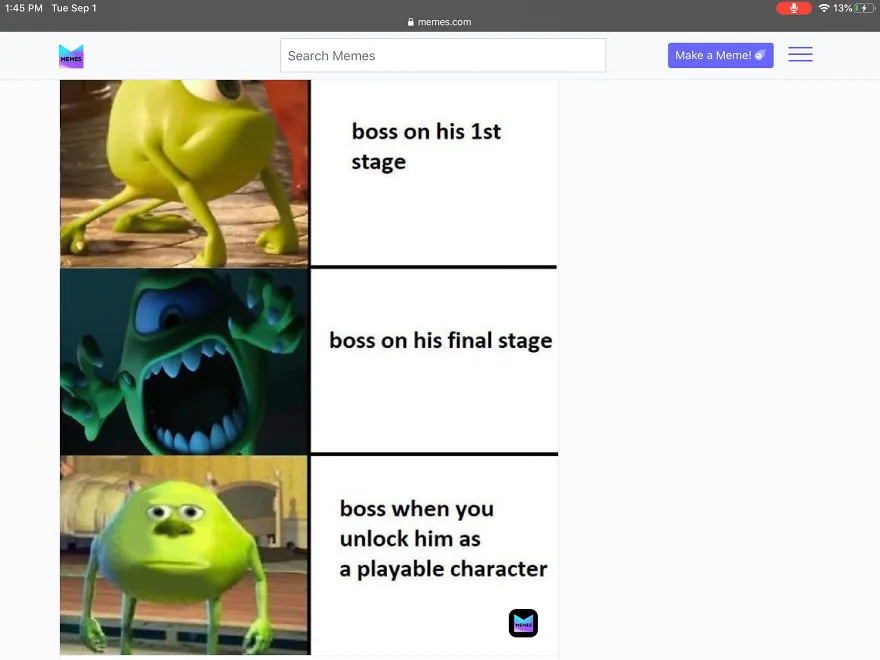Image resolution: width=880 pixels, height=660 pixels.
Task: Tap the "Tue Sep 1" date
Action: (74, 8)
